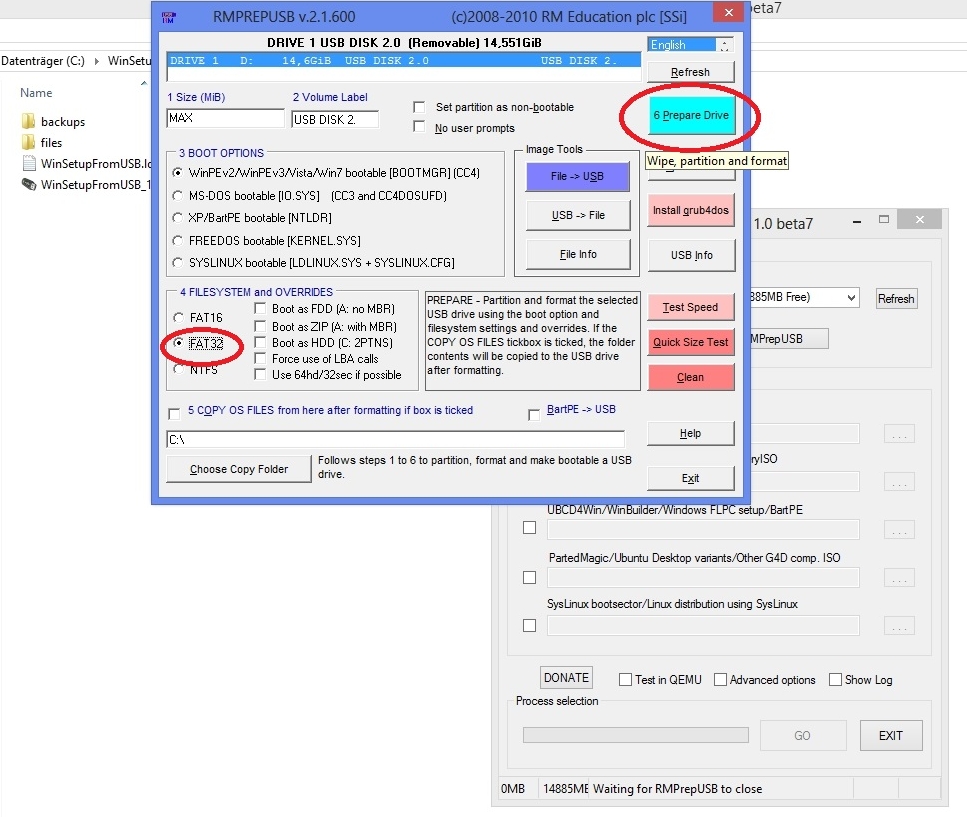Choose FAT32 filesystem
The height and width of the screenshot is (817, 967).
coord(179,343)
